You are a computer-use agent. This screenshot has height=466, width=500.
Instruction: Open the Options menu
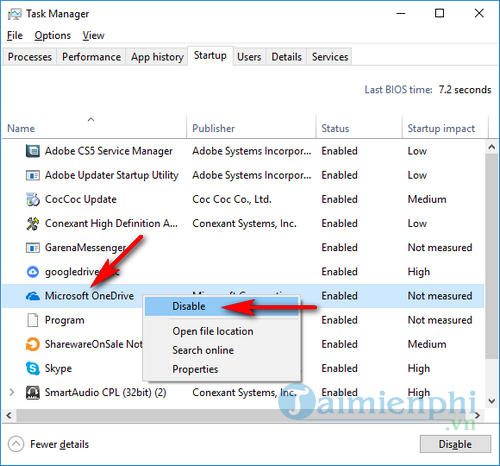click(x=53, y=35)
